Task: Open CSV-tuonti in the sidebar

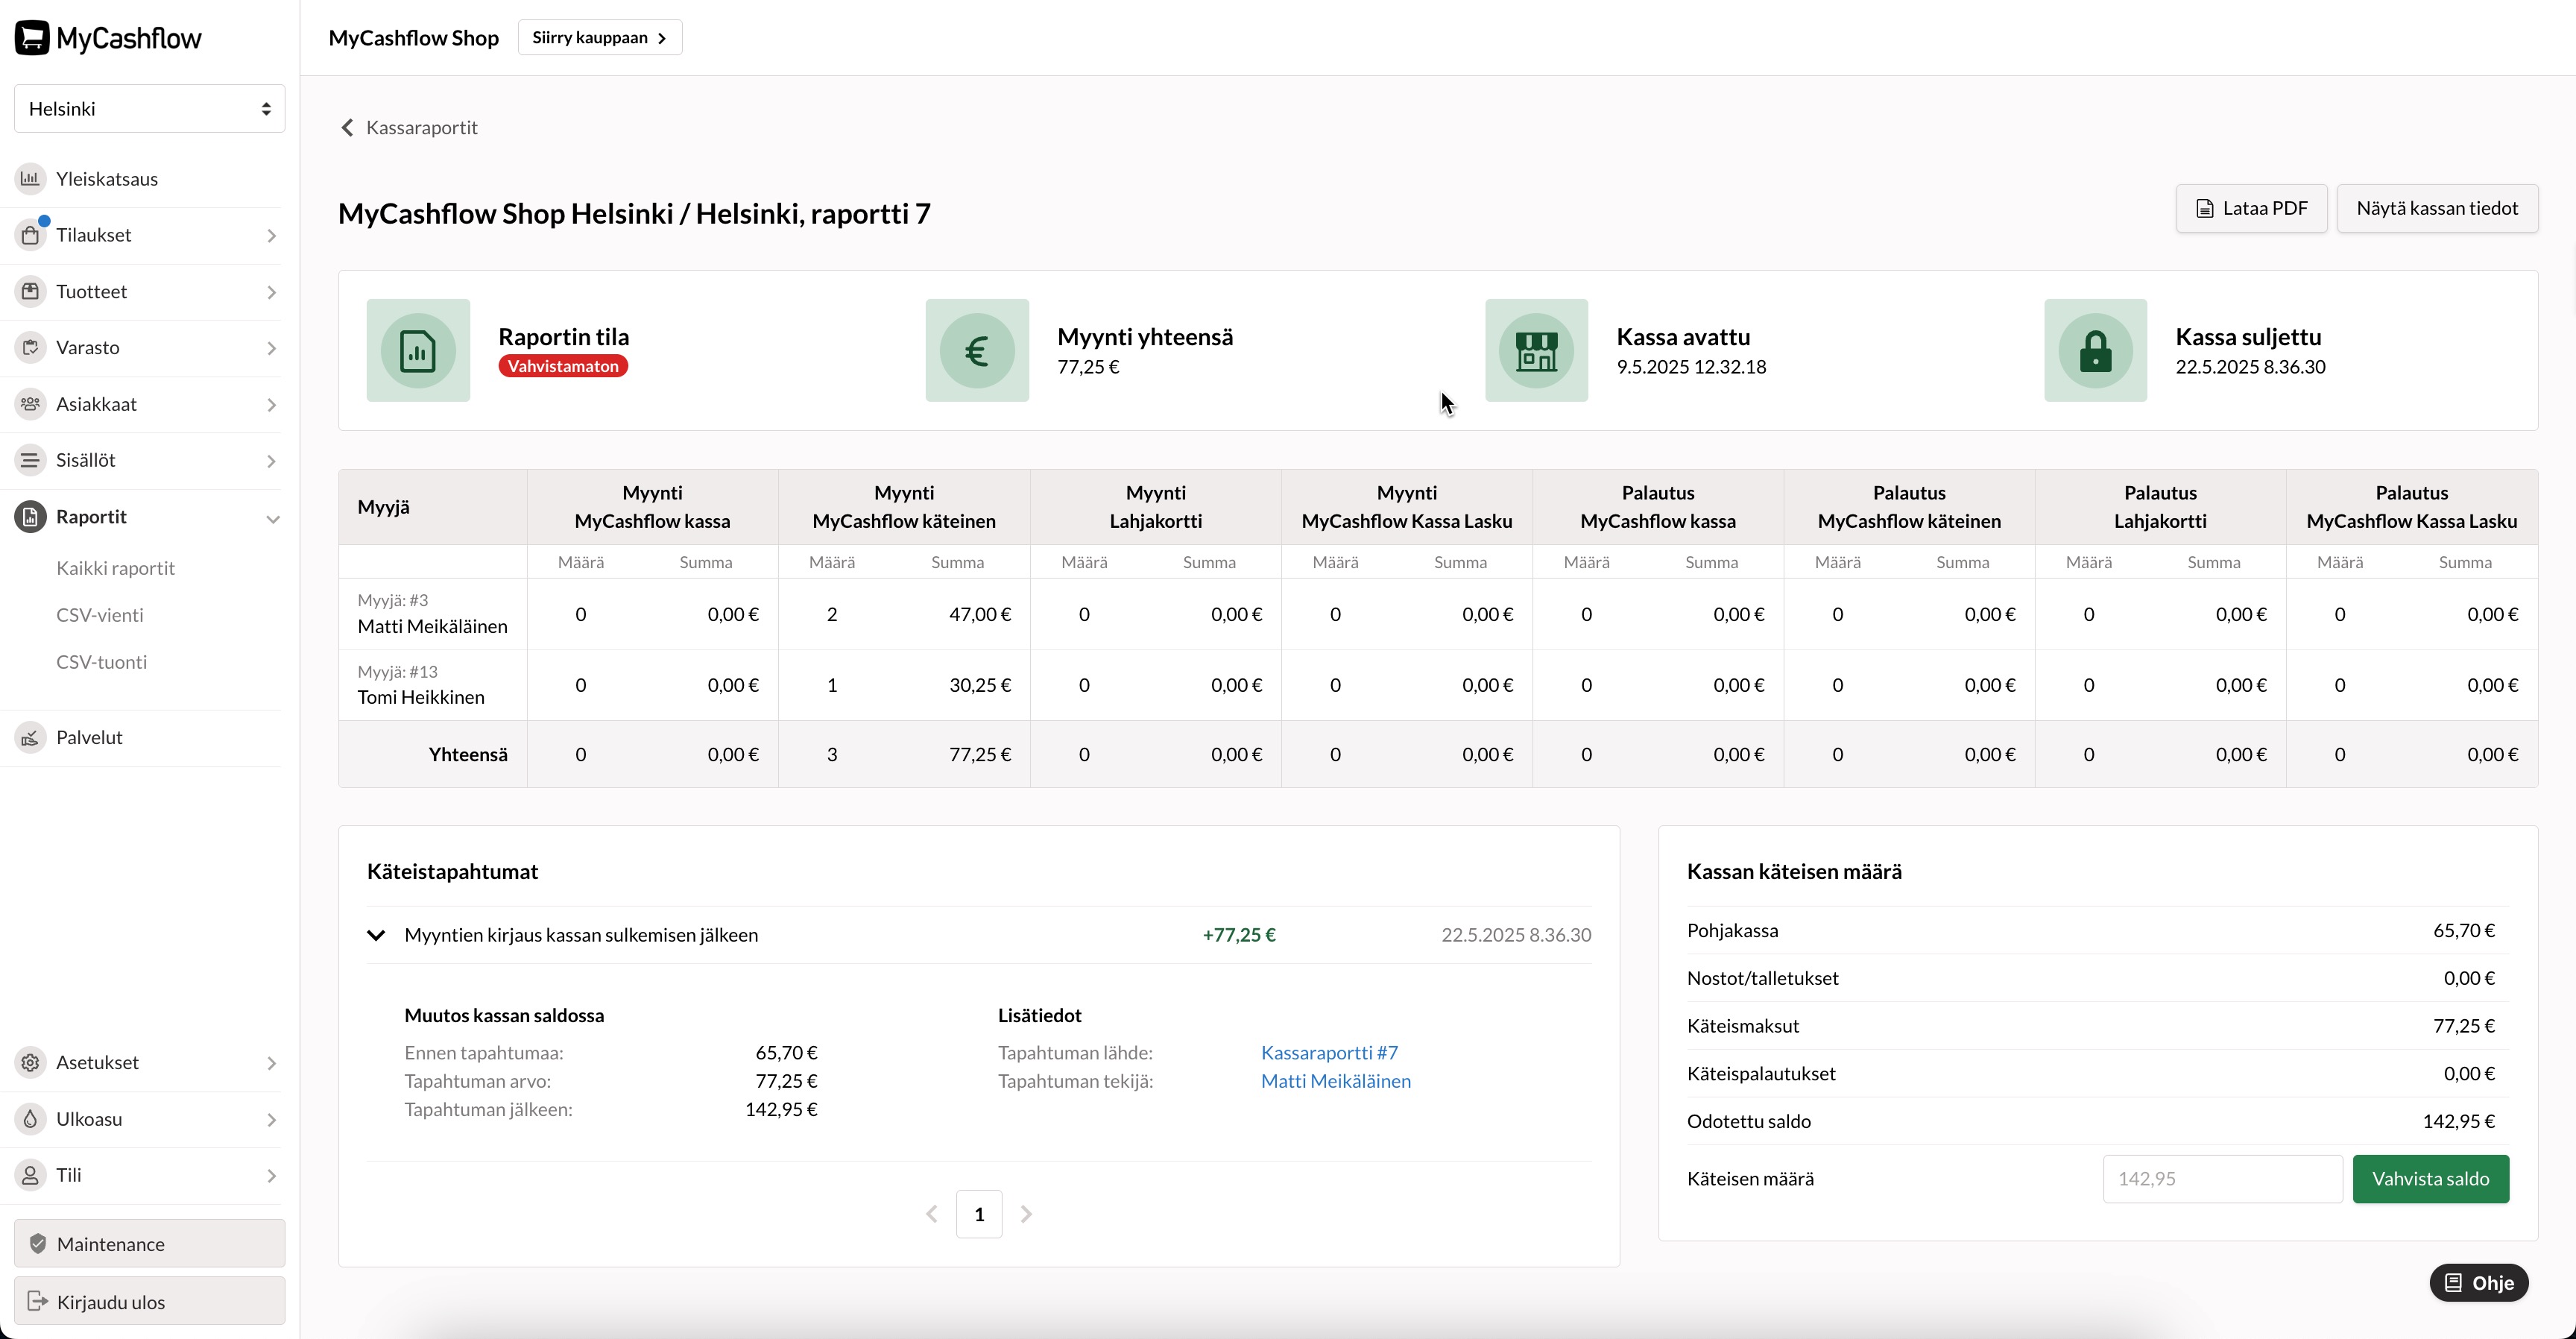Action: click(102, 662)
